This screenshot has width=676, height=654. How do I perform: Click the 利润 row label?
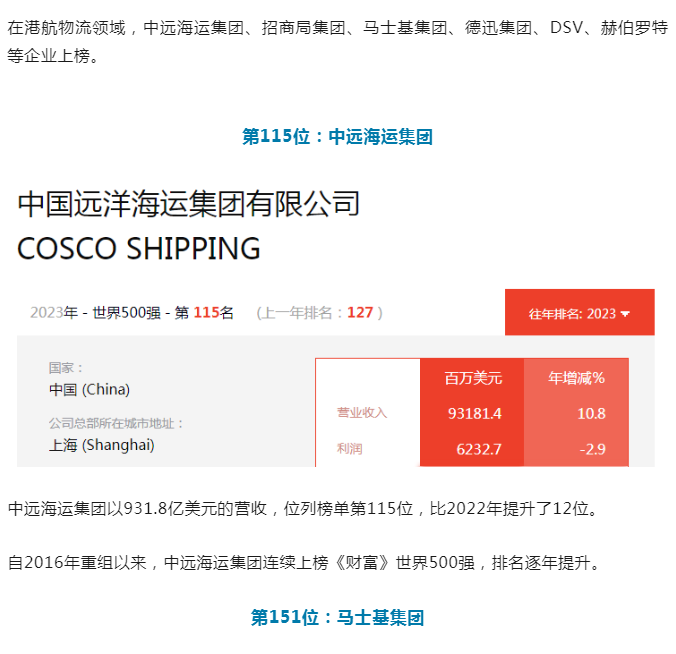349,449
